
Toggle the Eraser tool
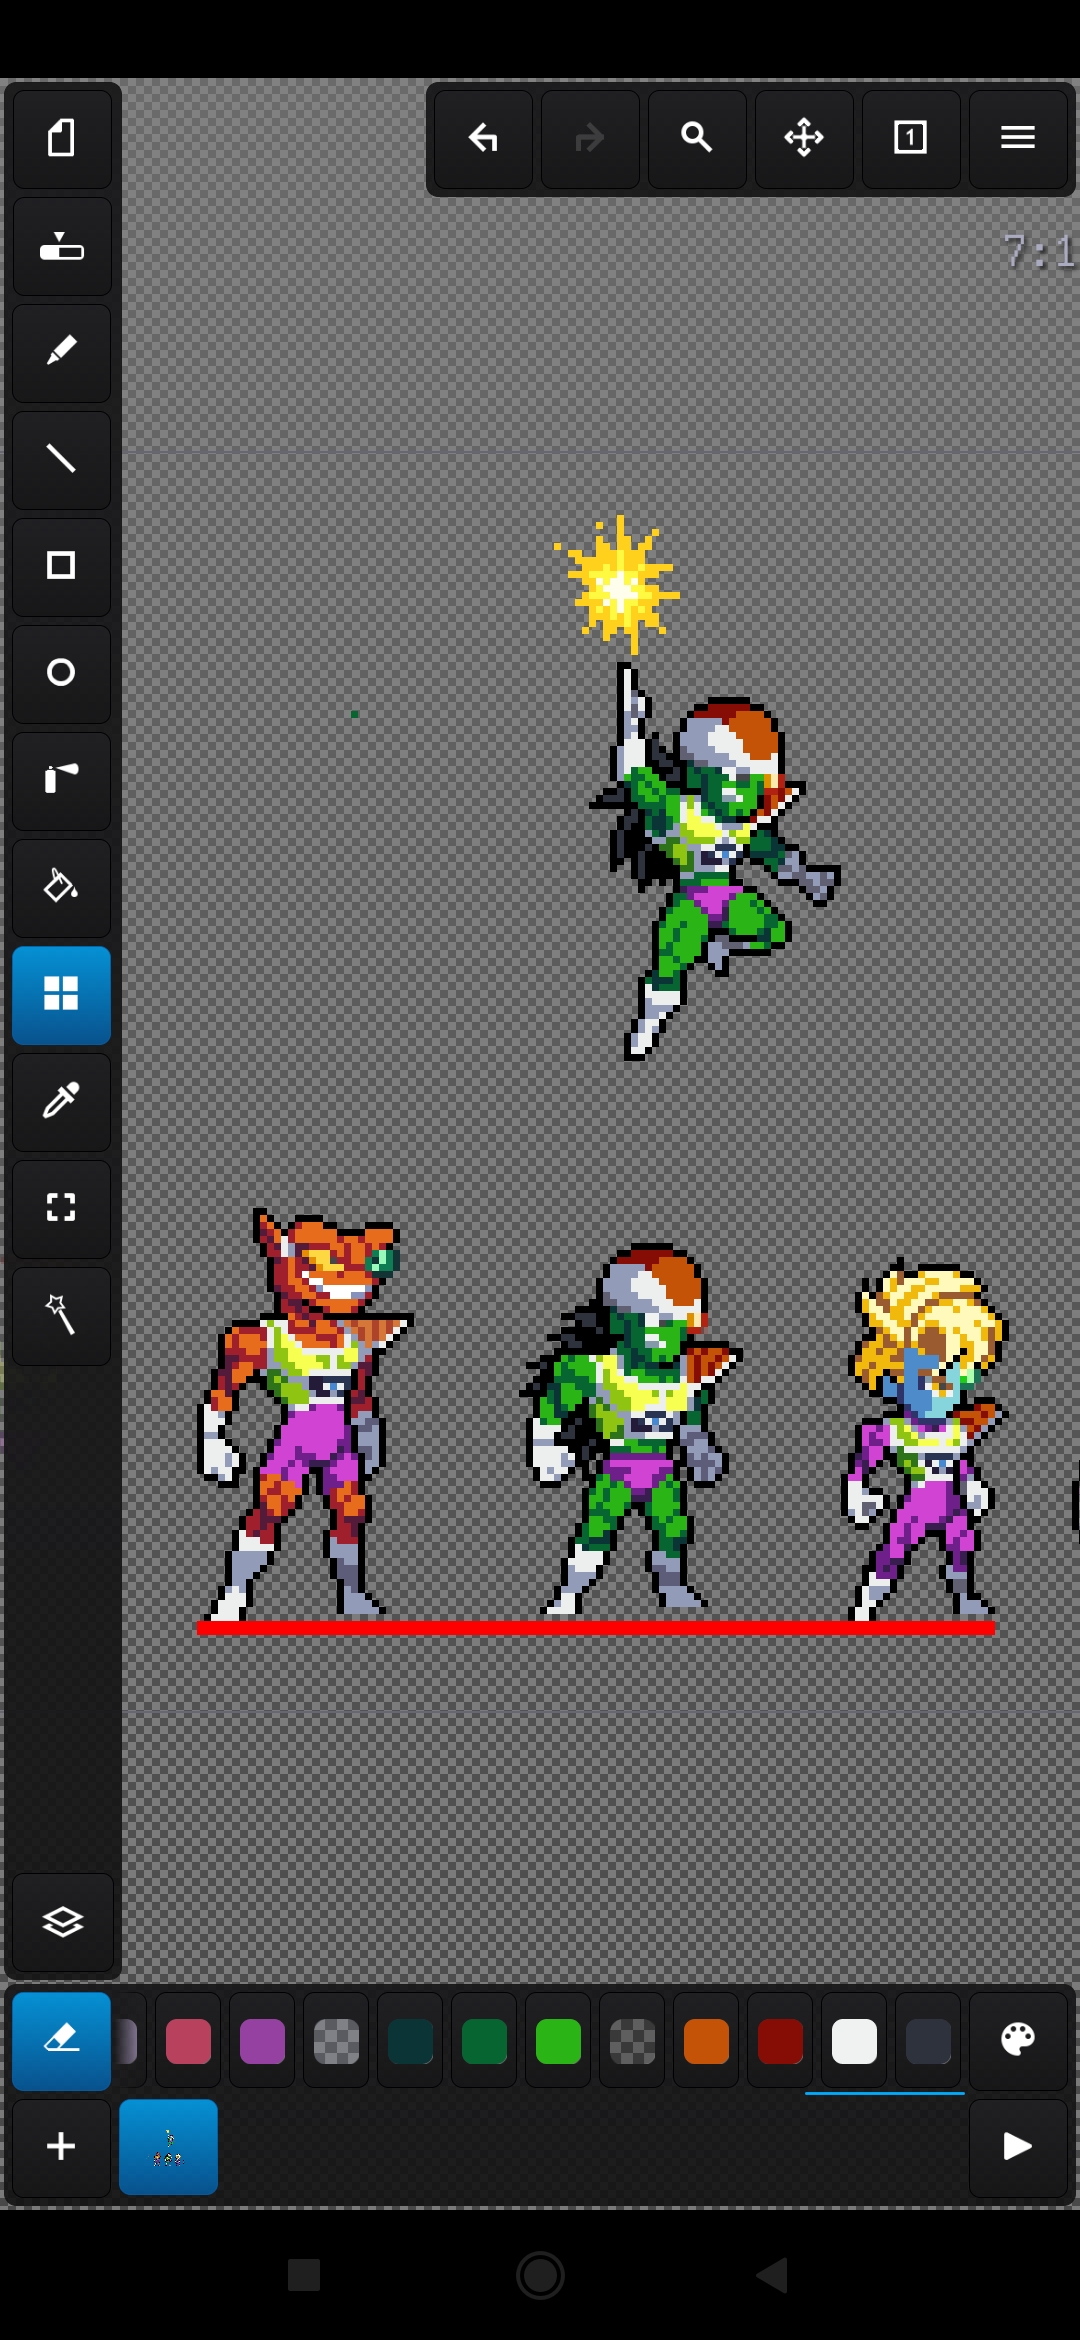click(x=61, y=2040)
